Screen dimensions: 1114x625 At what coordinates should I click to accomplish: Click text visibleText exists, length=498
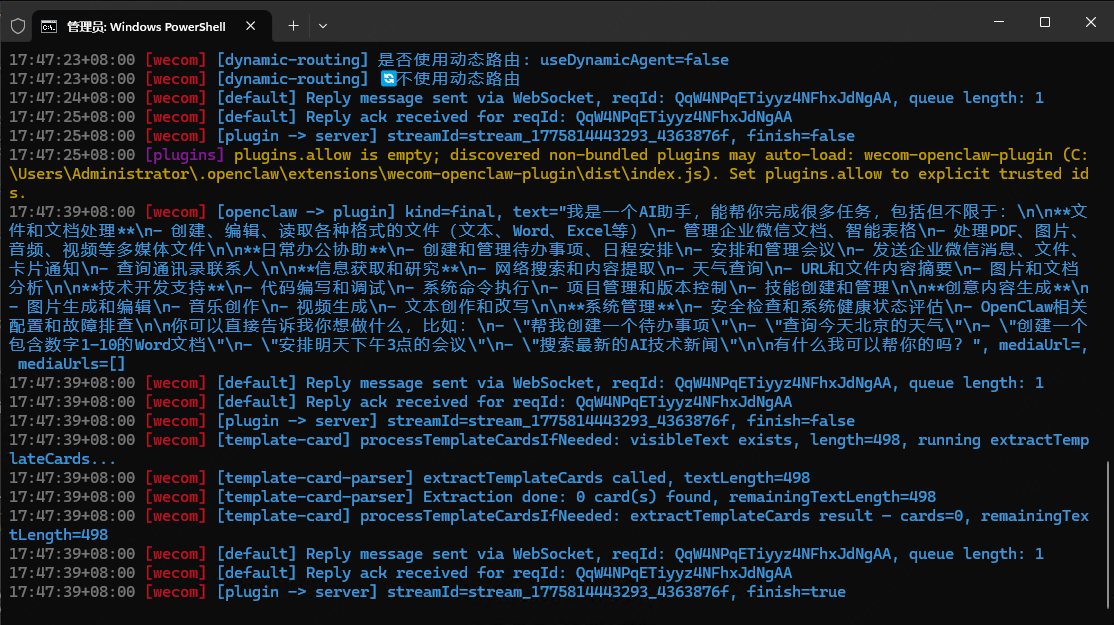pyautogui.click(x=764, y=440)
